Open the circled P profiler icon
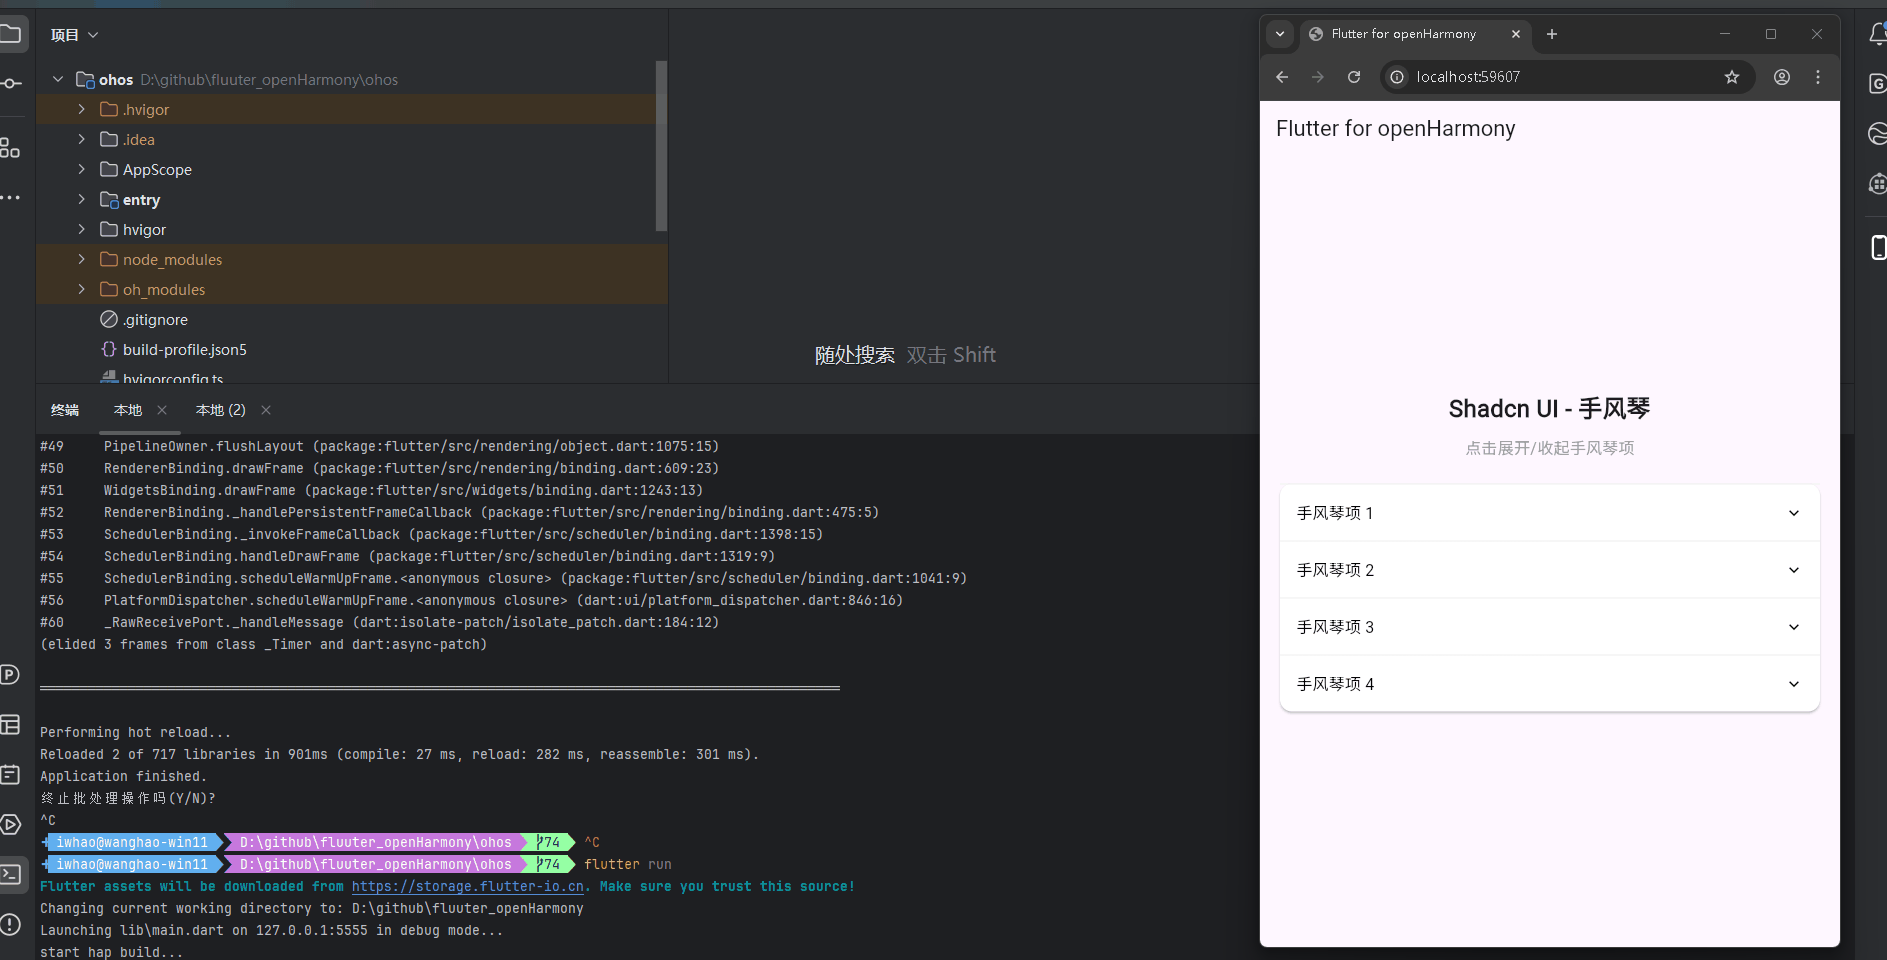 coord(10,674)
